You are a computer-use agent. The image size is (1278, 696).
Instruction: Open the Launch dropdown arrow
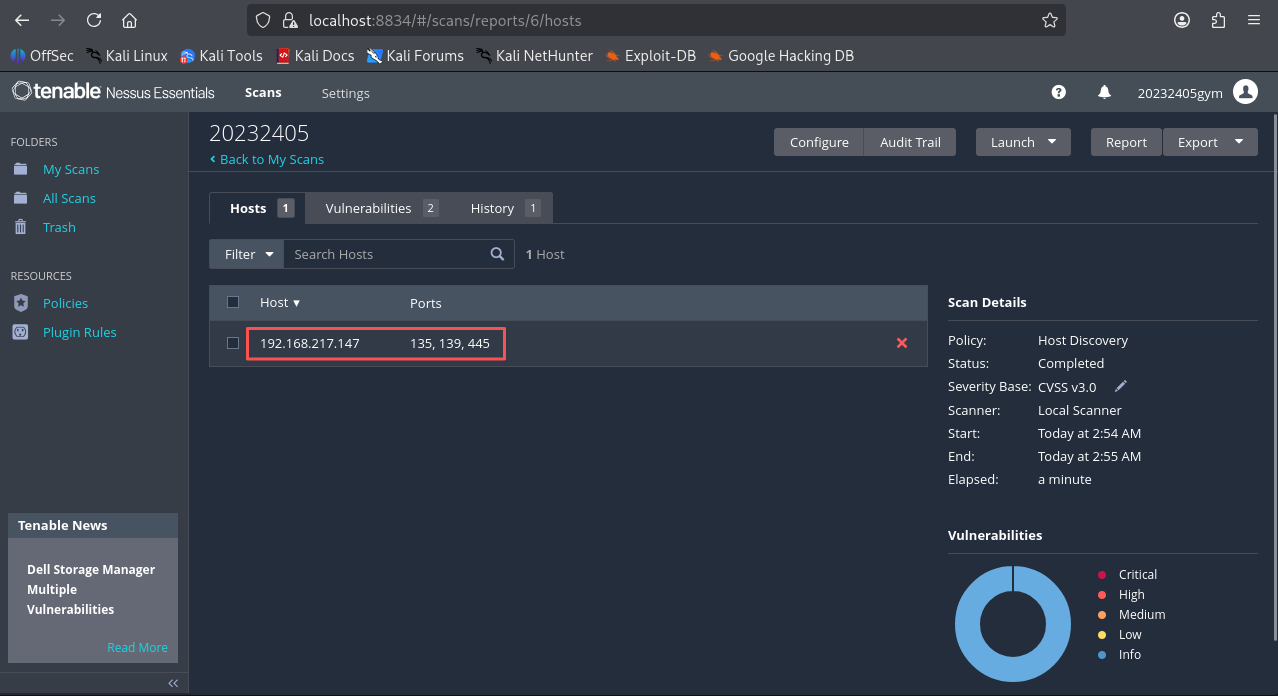(x=1052, y=142)
